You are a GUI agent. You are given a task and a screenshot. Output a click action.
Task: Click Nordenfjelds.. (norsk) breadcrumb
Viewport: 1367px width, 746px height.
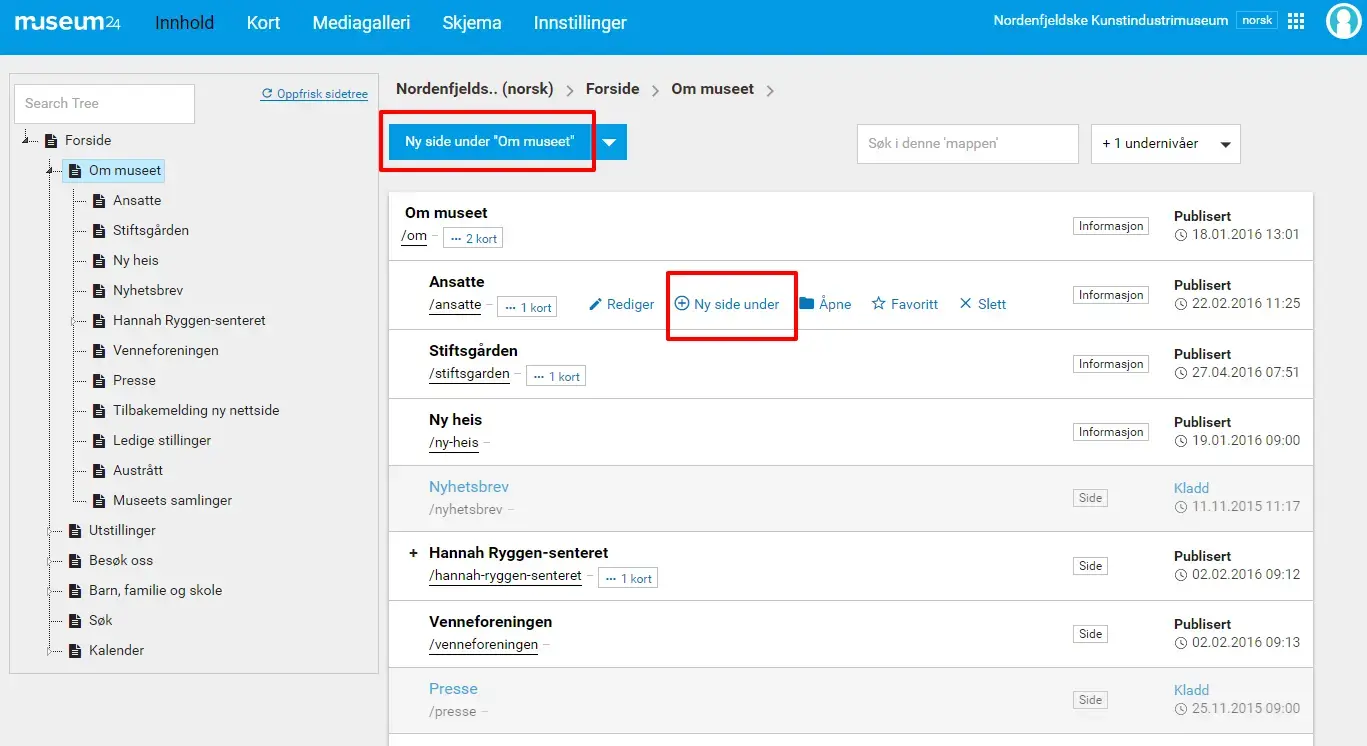pyautogui.click(x=475, y=89)
